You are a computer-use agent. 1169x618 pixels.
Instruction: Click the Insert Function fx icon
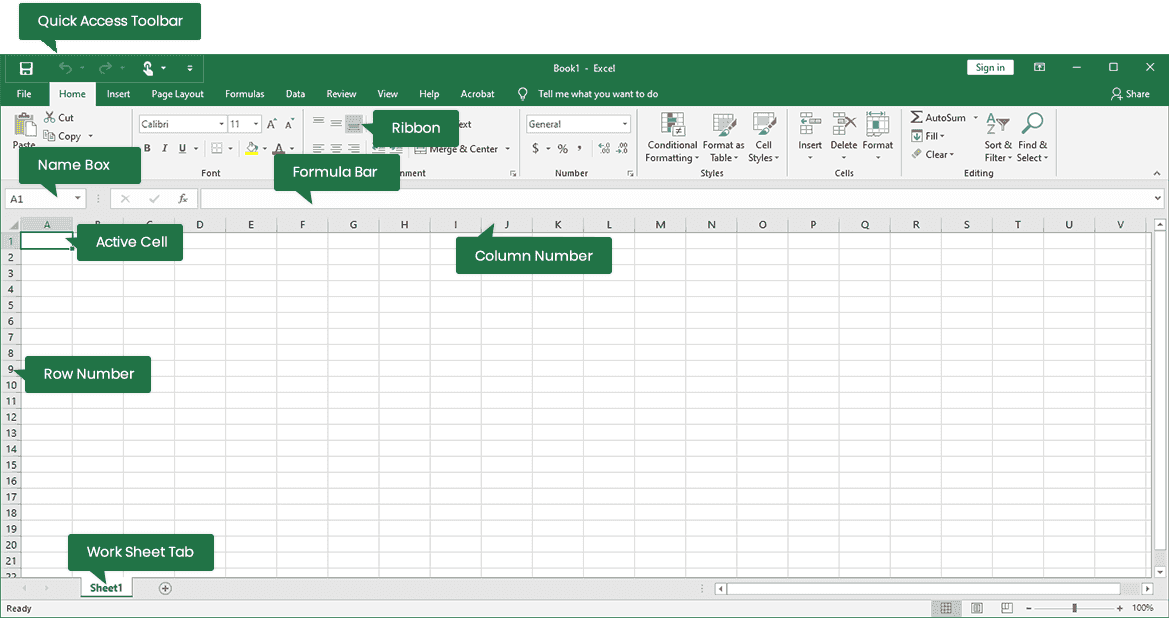coord(183,199)
